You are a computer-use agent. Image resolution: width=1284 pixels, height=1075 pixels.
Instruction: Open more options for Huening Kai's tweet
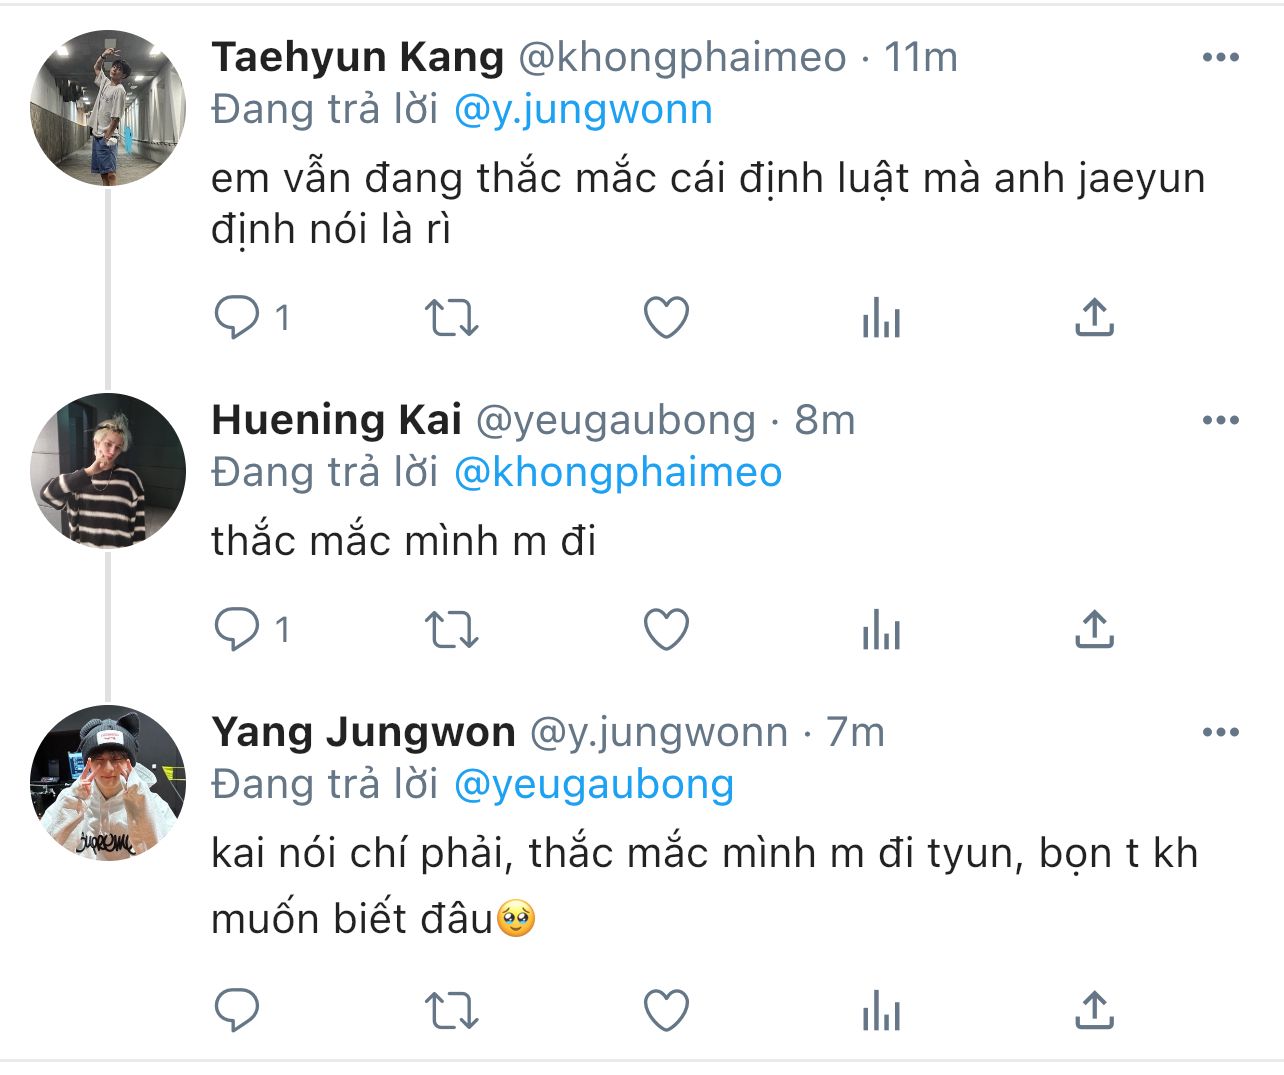coord(1220,421)
